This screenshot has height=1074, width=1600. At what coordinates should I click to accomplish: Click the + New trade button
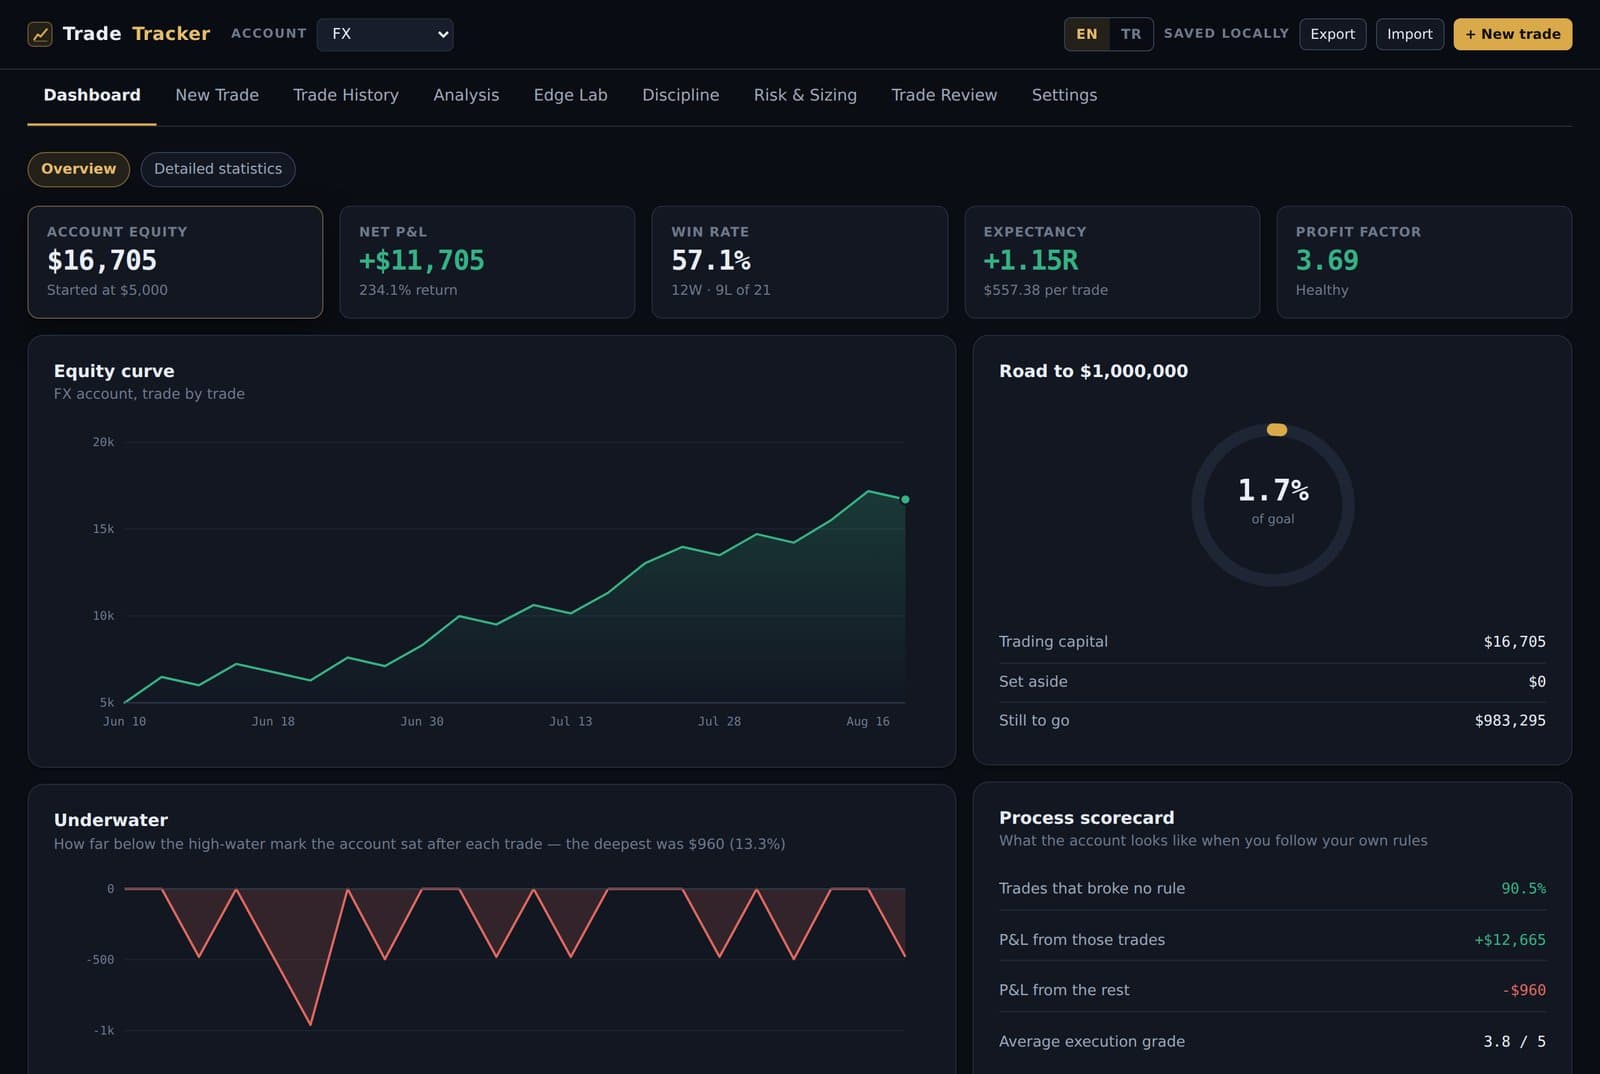pyautogui.click(x=1513, y=34)
